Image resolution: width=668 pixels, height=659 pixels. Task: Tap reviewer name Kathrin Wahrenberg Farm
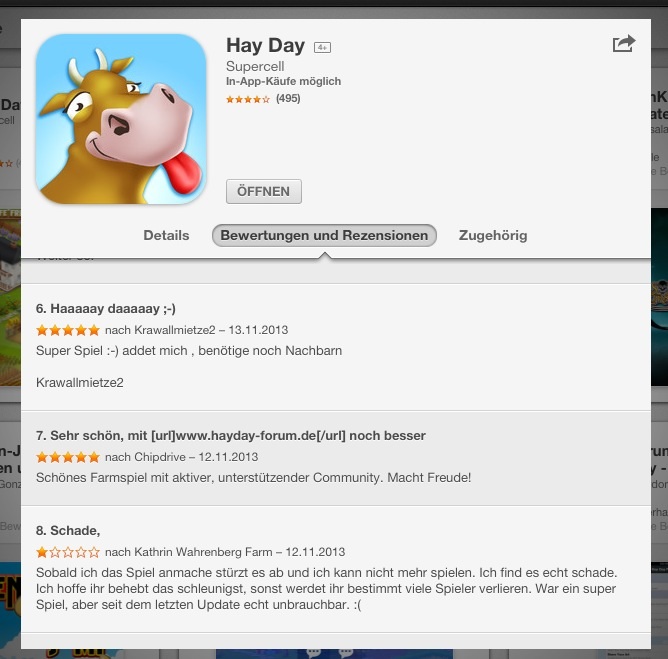[203, 552]
